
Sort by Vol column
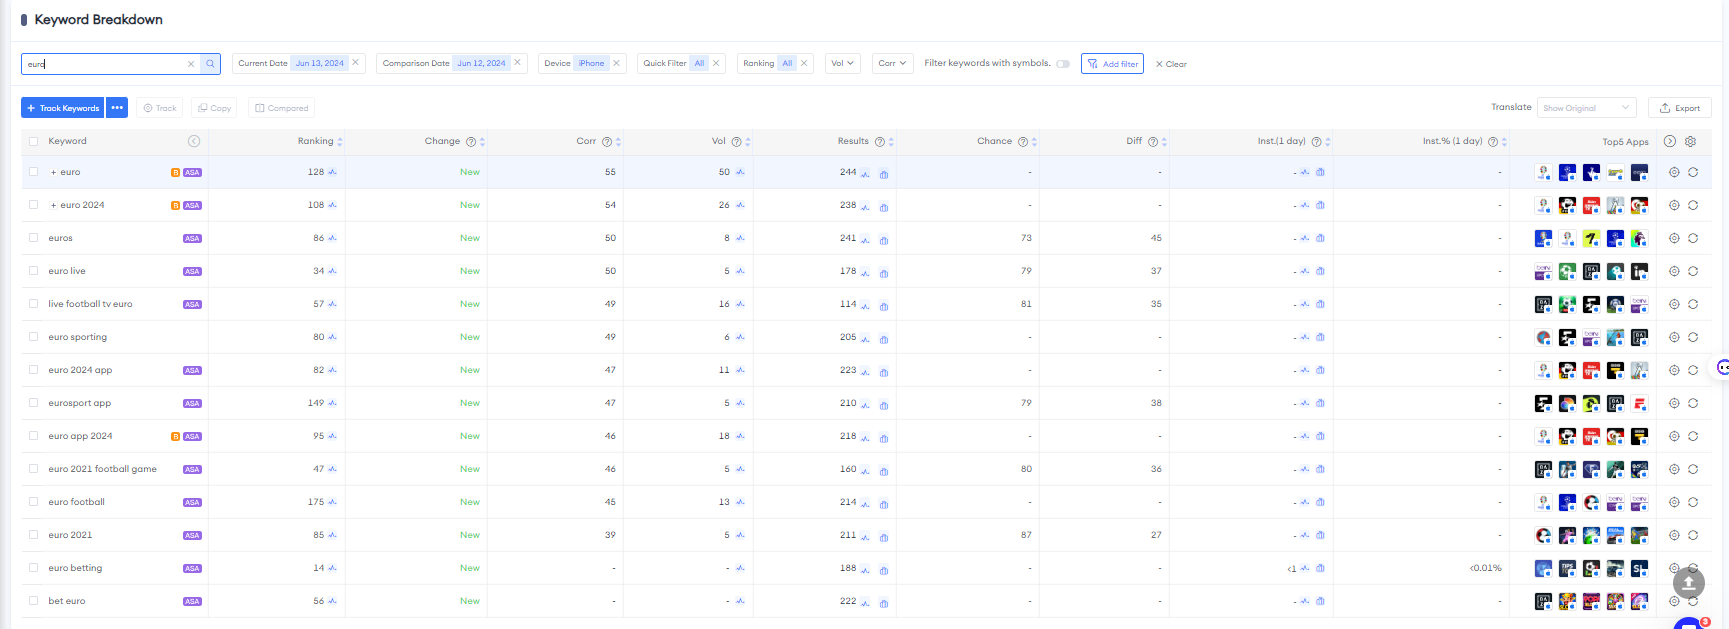coord(748,142)
